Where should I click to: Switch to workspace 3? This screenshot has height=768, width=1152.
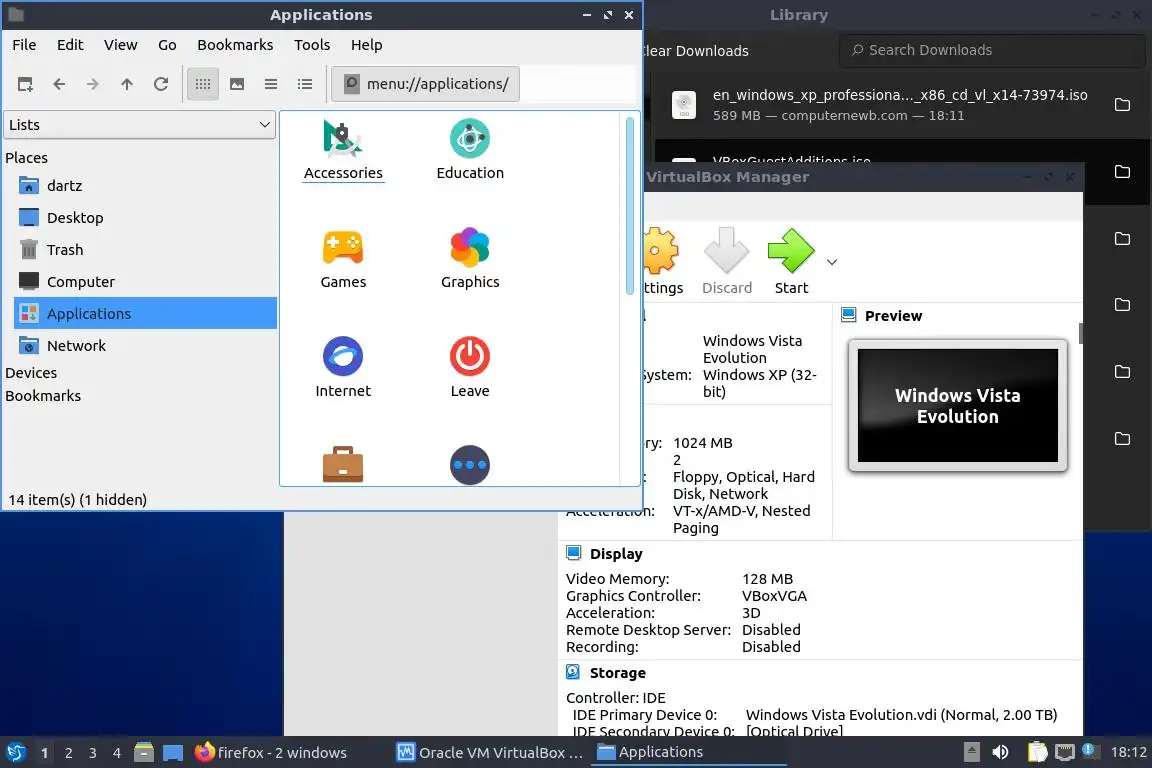[93, 753]
